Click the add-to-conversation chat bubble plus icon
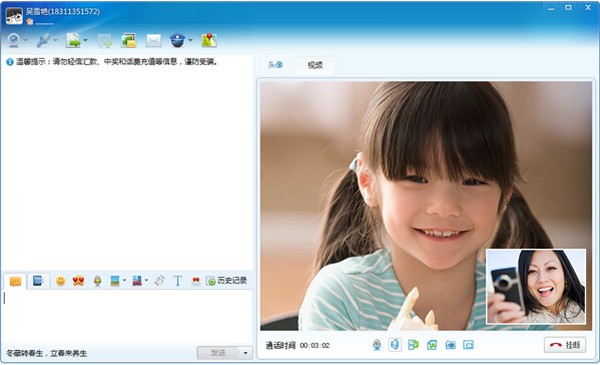 (104, 41)
